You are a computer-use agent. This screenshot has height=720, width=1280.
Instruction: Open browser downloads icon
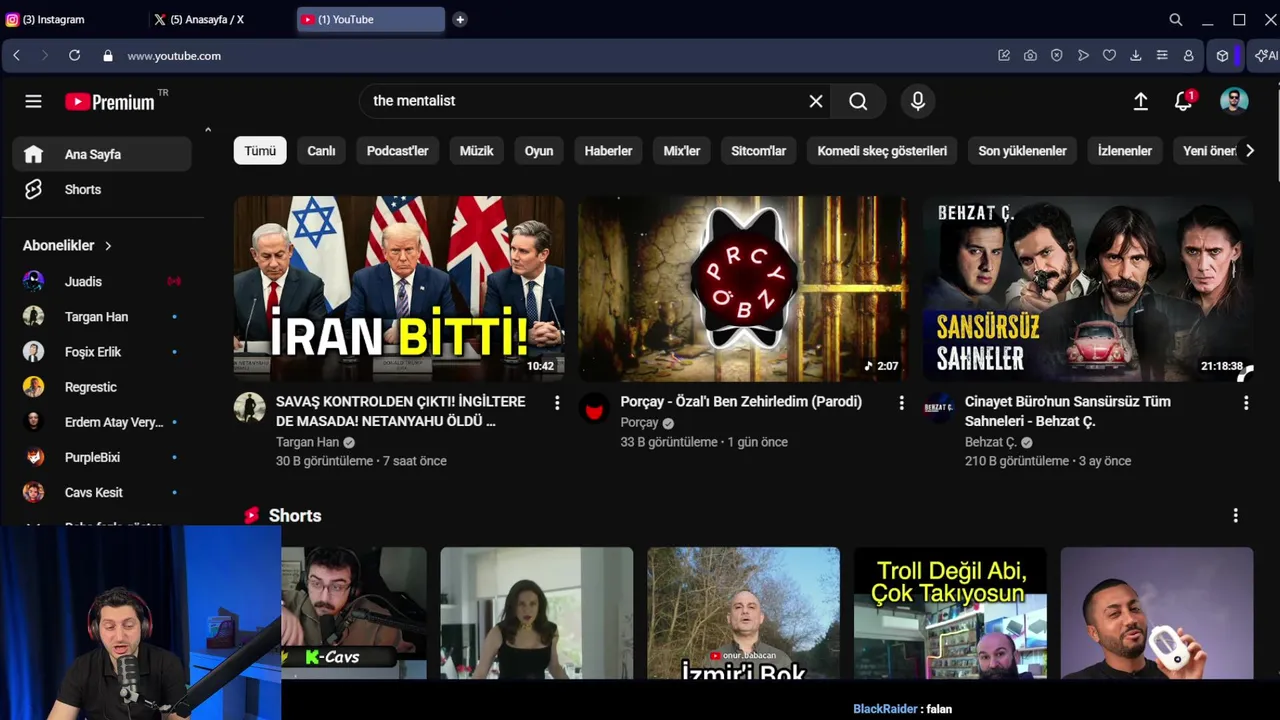pos(1136,56)
